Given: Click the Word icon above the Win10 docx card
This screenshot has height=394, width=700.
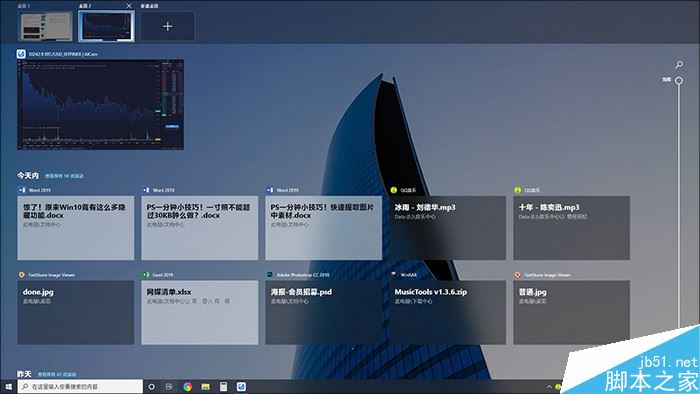Looking at the screenshot, I should click(x=22, y=190).
